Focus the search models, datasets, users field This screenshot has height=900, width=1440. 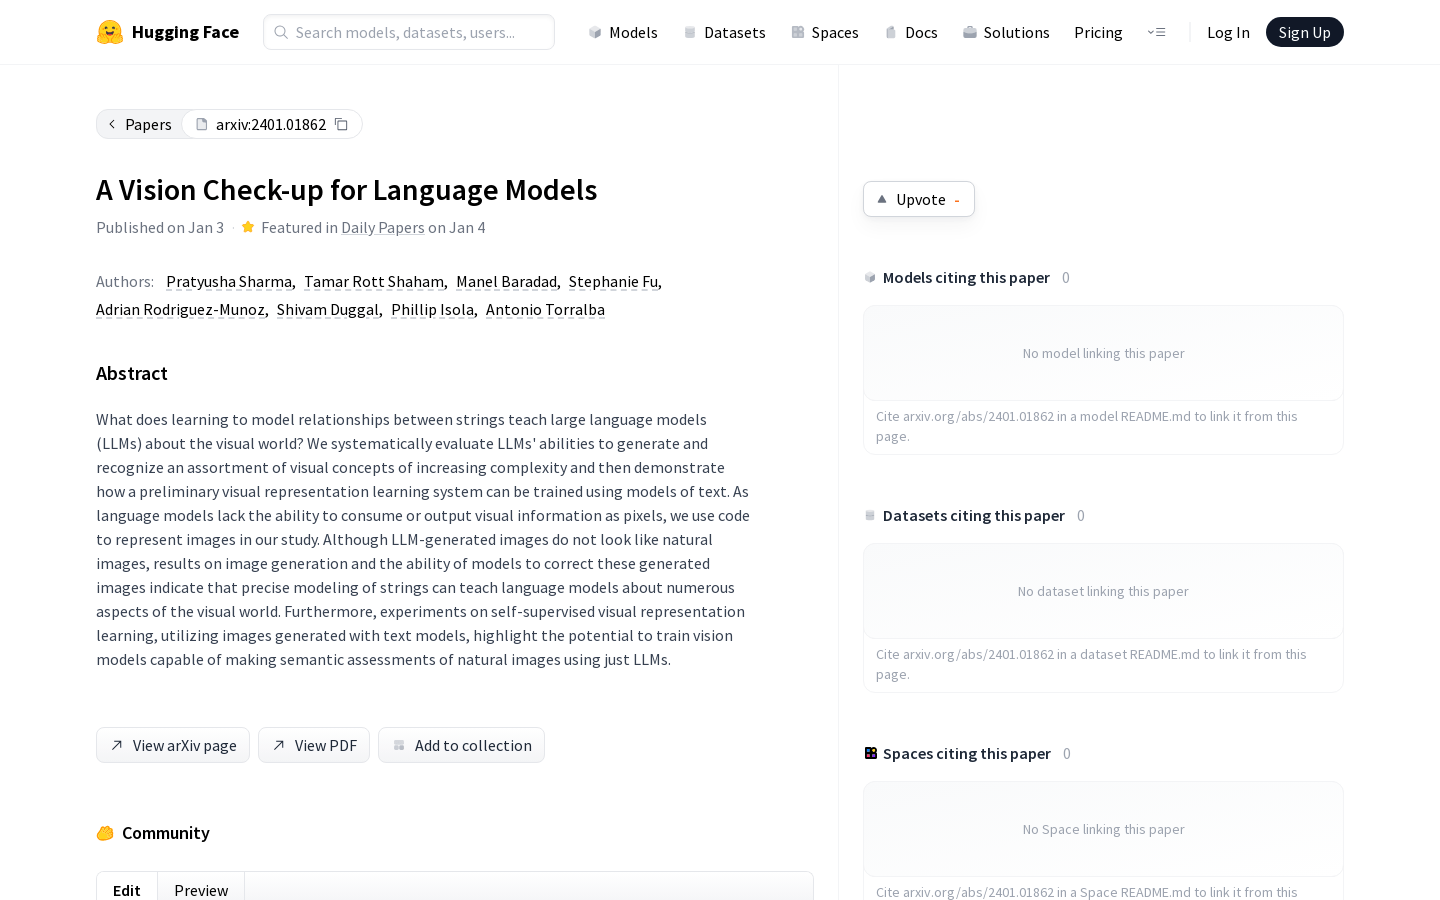(x=409, y=32)
